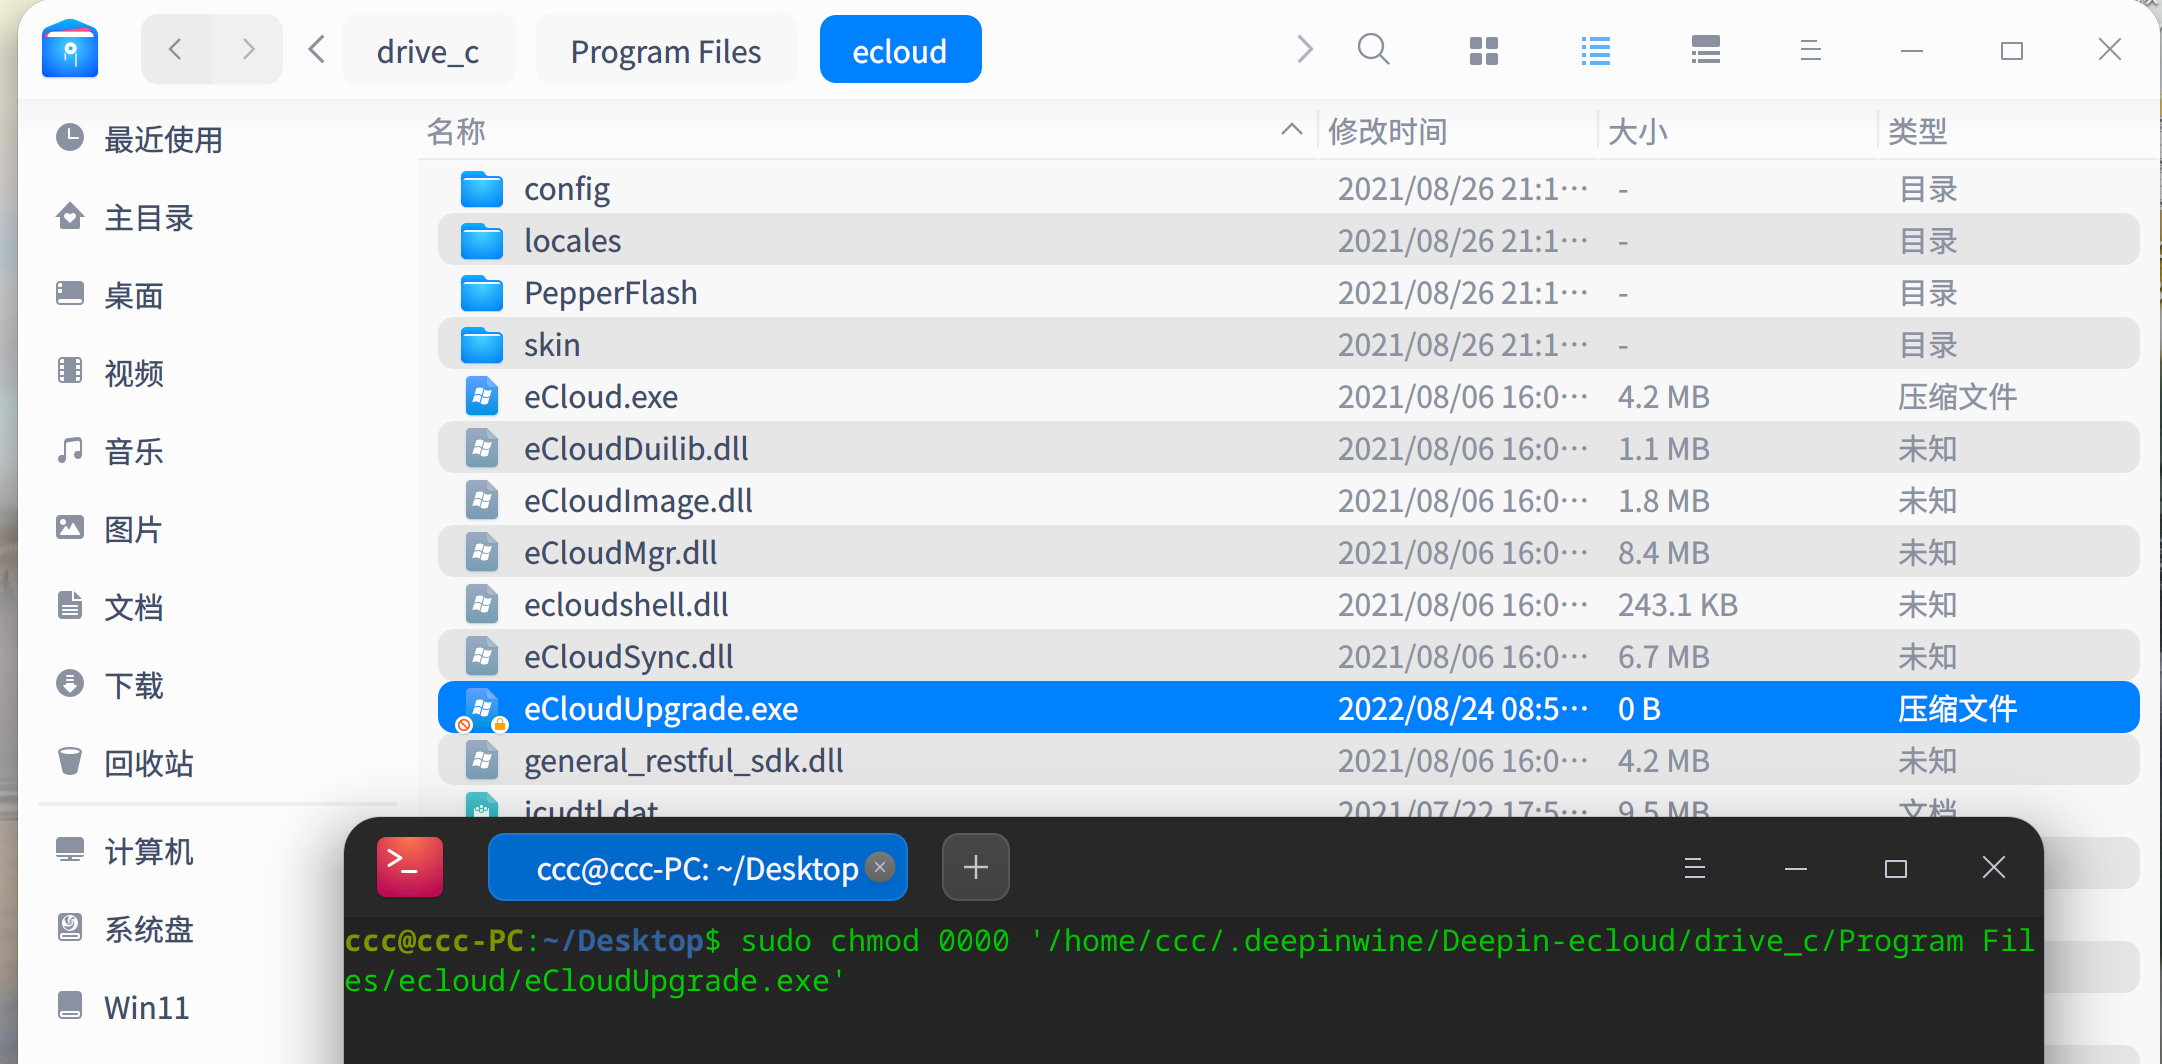Click the general_restful_sdk.dll file icon
Screen dimensions: 2162x1064
[x=482, y=761]
